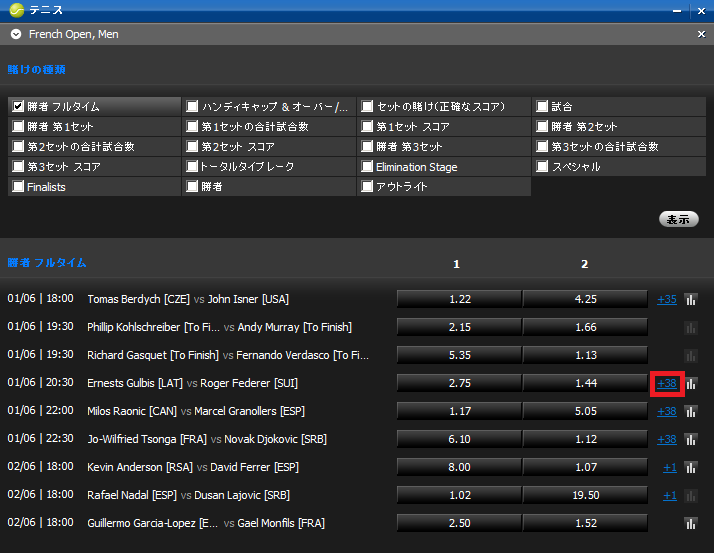Bet on John Isner at 4.25
The width and height of the screenshot is (714, 553).
pos(585,299)
